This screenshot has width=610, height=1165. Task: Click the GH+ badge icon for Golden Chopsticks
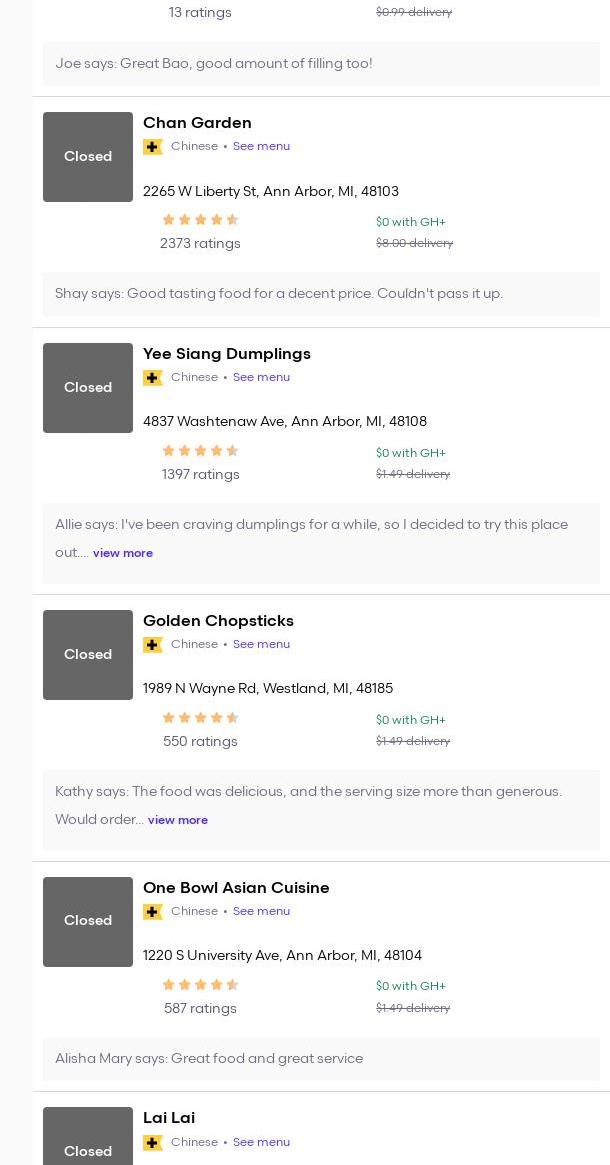coord(153,645)
